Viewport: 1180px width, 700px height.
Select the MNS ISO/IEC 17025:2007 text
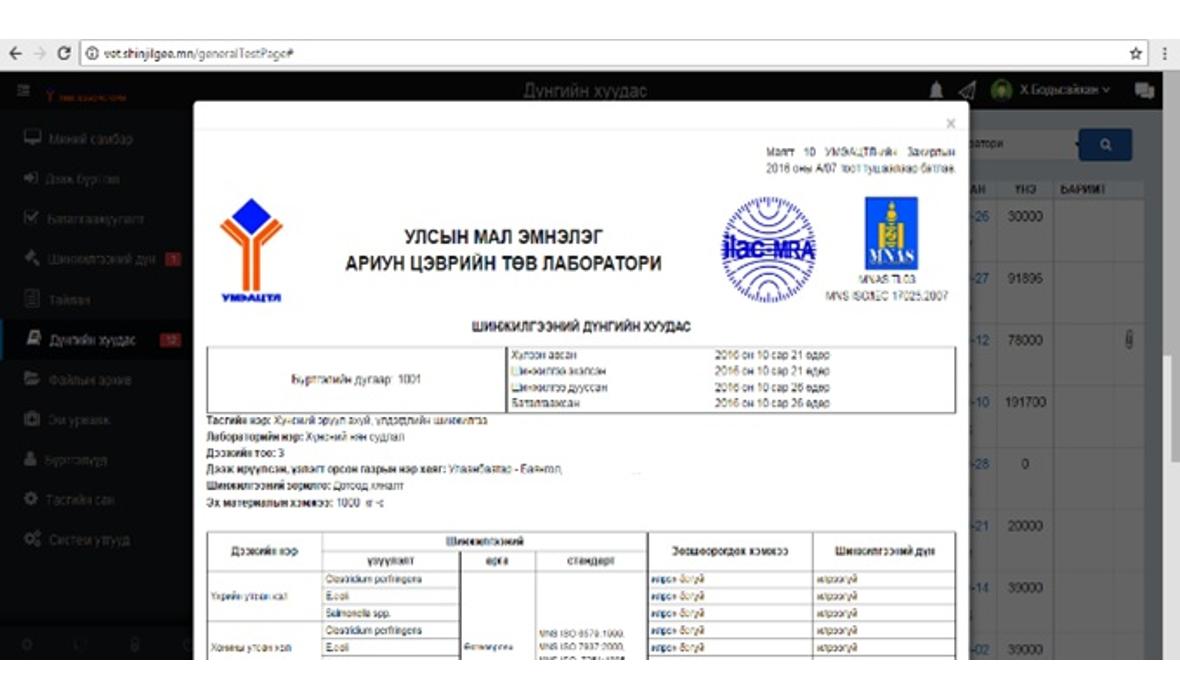click(887, 296)
